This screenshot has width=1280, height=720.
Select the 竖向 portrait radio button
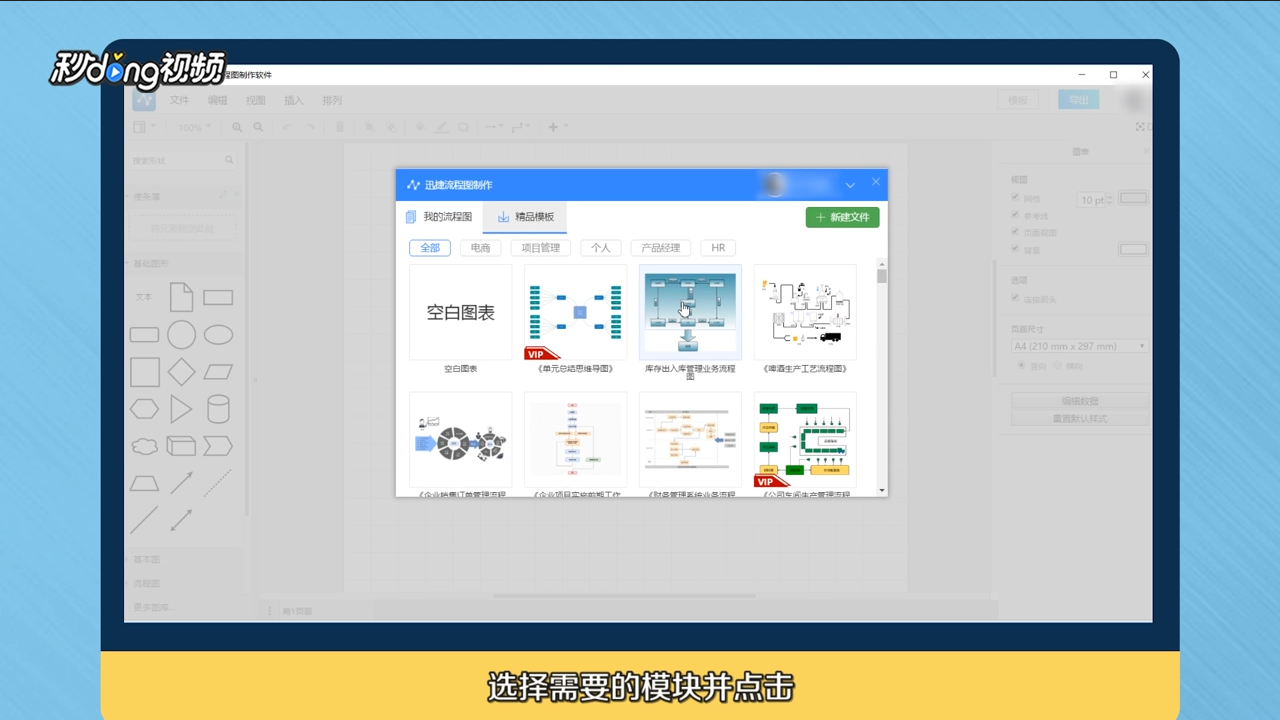pos(1022,366)
